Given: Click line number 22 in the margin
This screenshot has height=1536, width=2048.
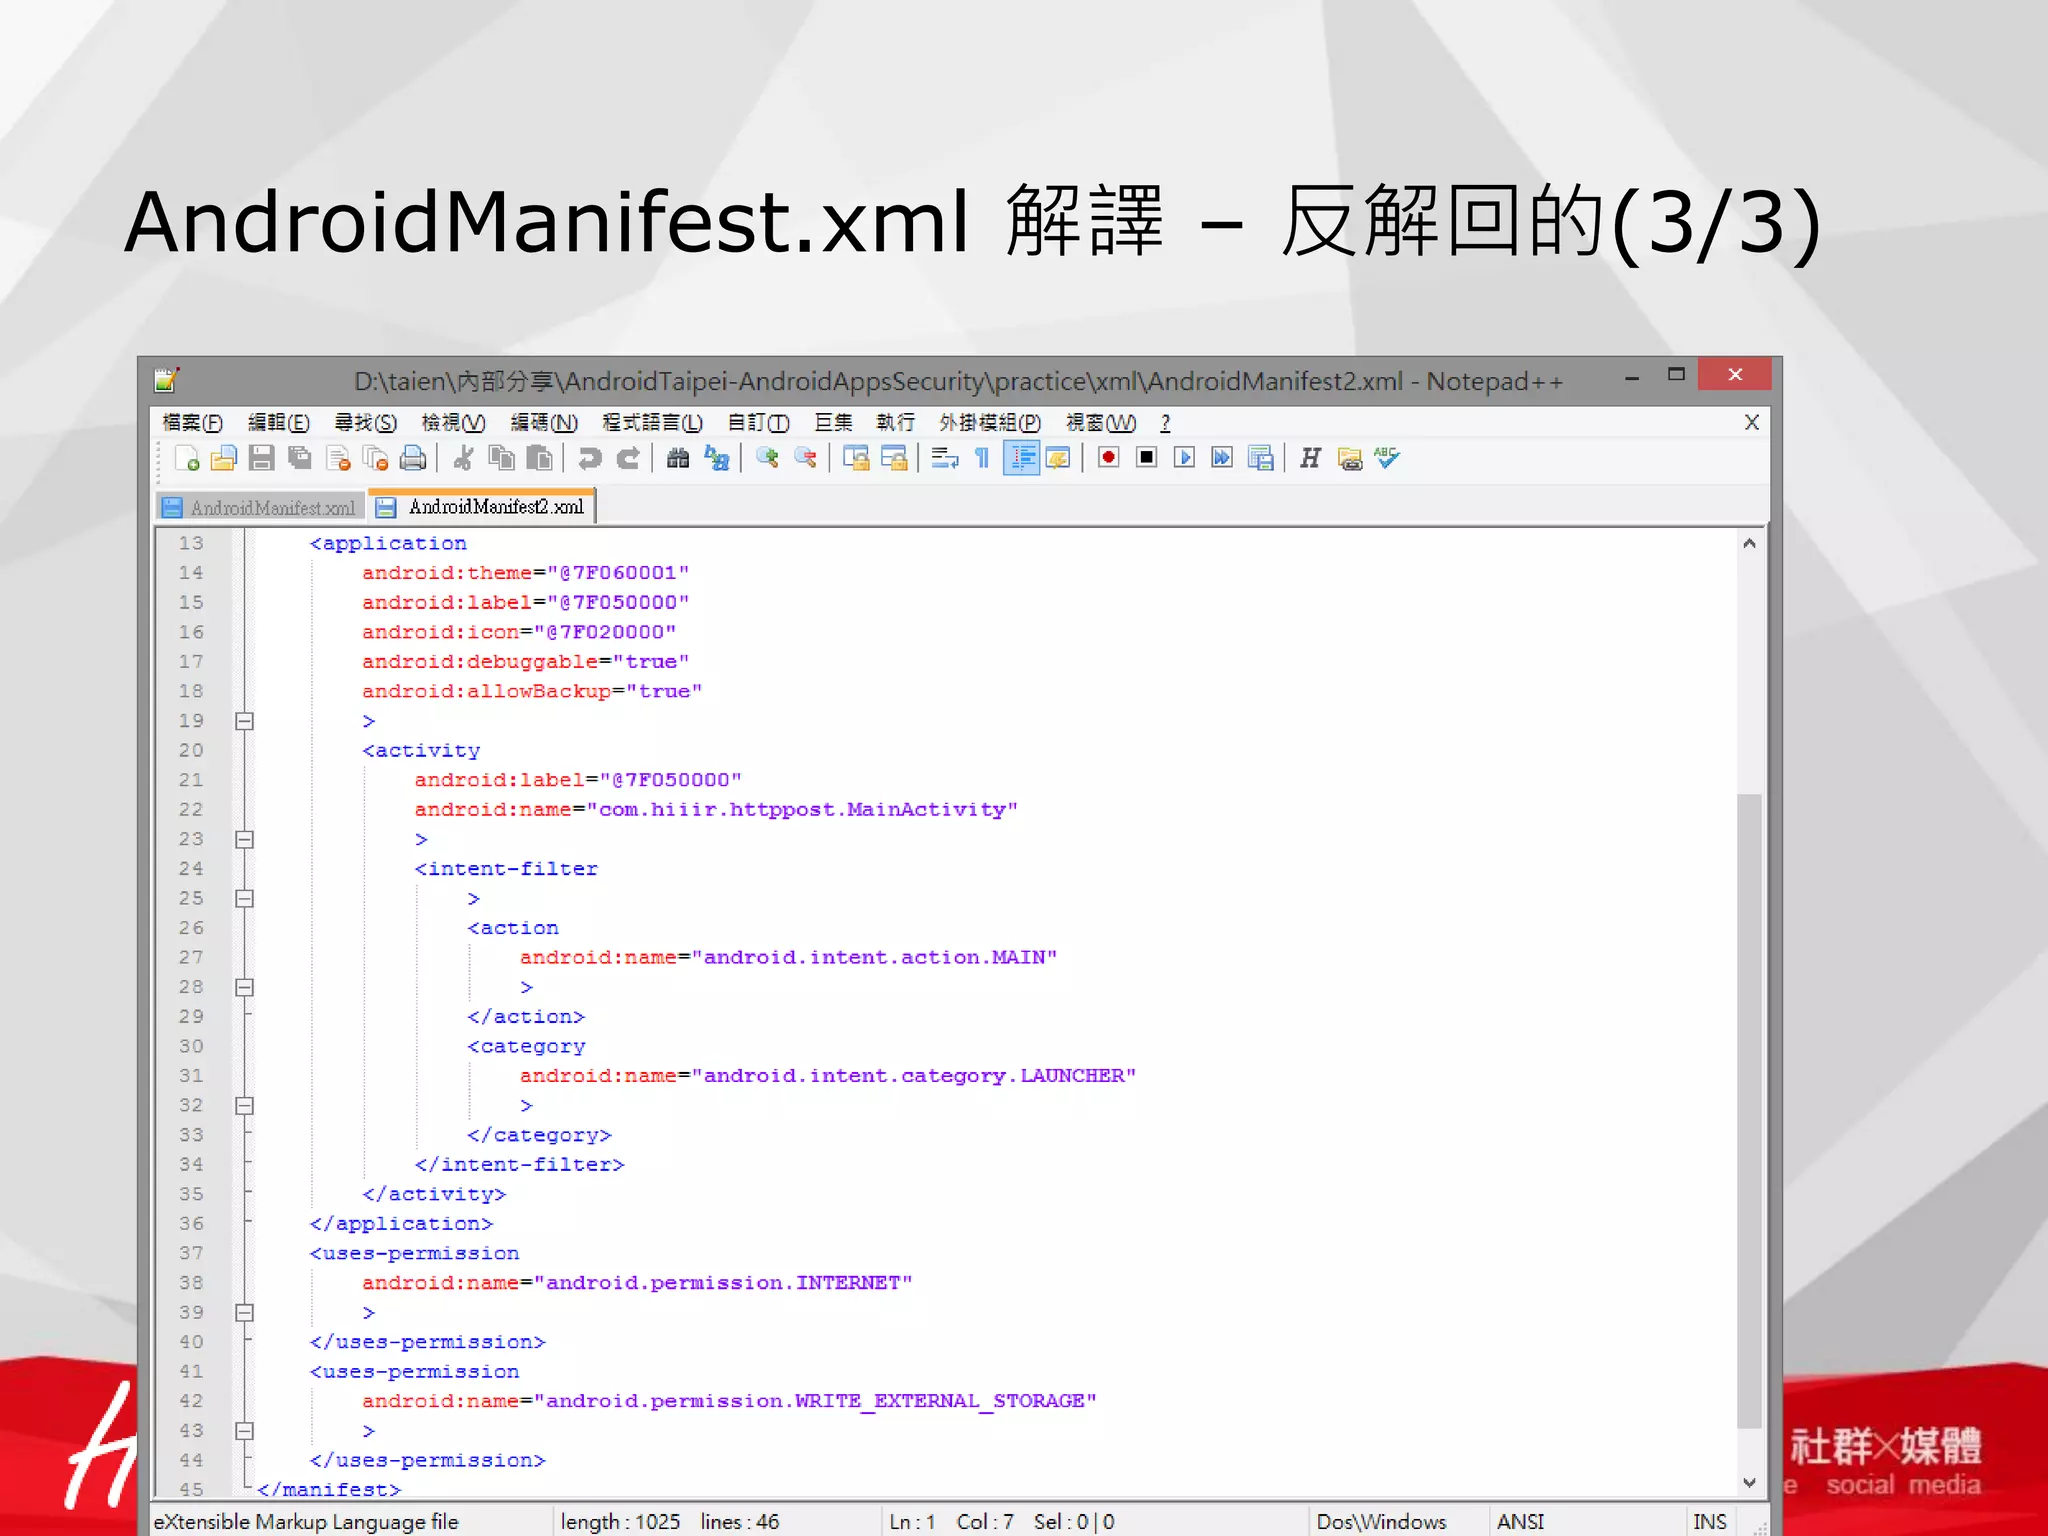Looking at the screenshot, I should pos(191,809).
